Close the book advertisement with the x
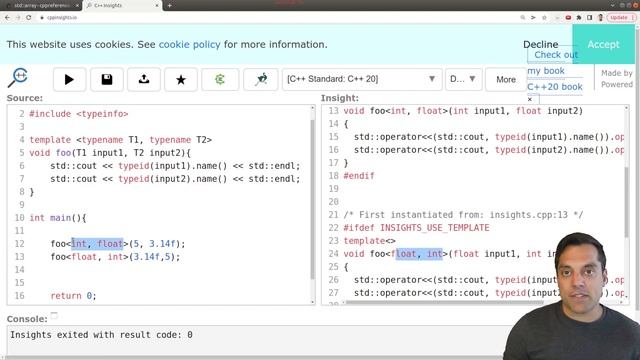This screenshot has height=360, width=640. (x=530, y=99)
